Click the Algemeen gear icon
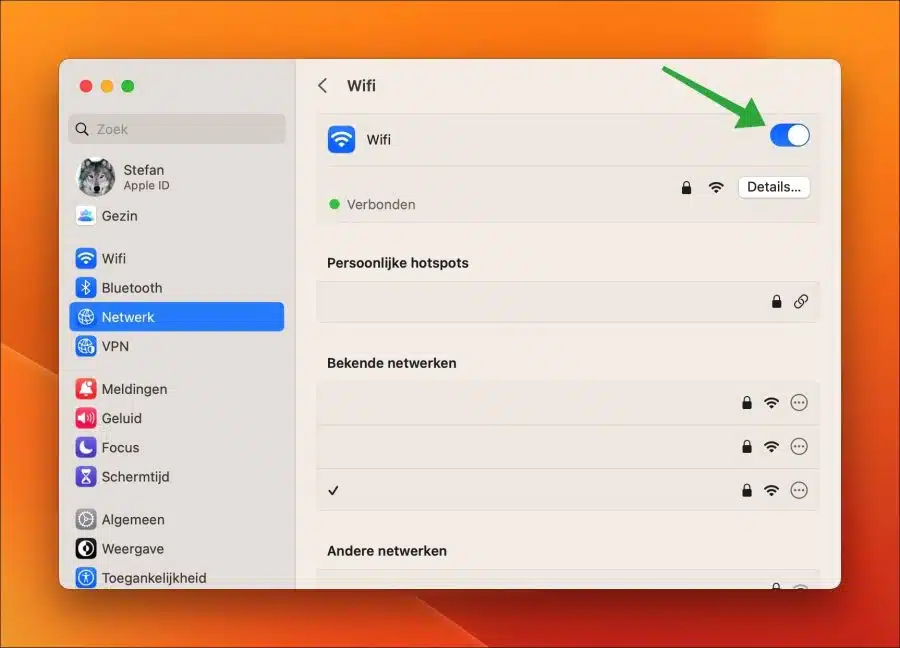This screenshot has width=900, height=648. 86,519
